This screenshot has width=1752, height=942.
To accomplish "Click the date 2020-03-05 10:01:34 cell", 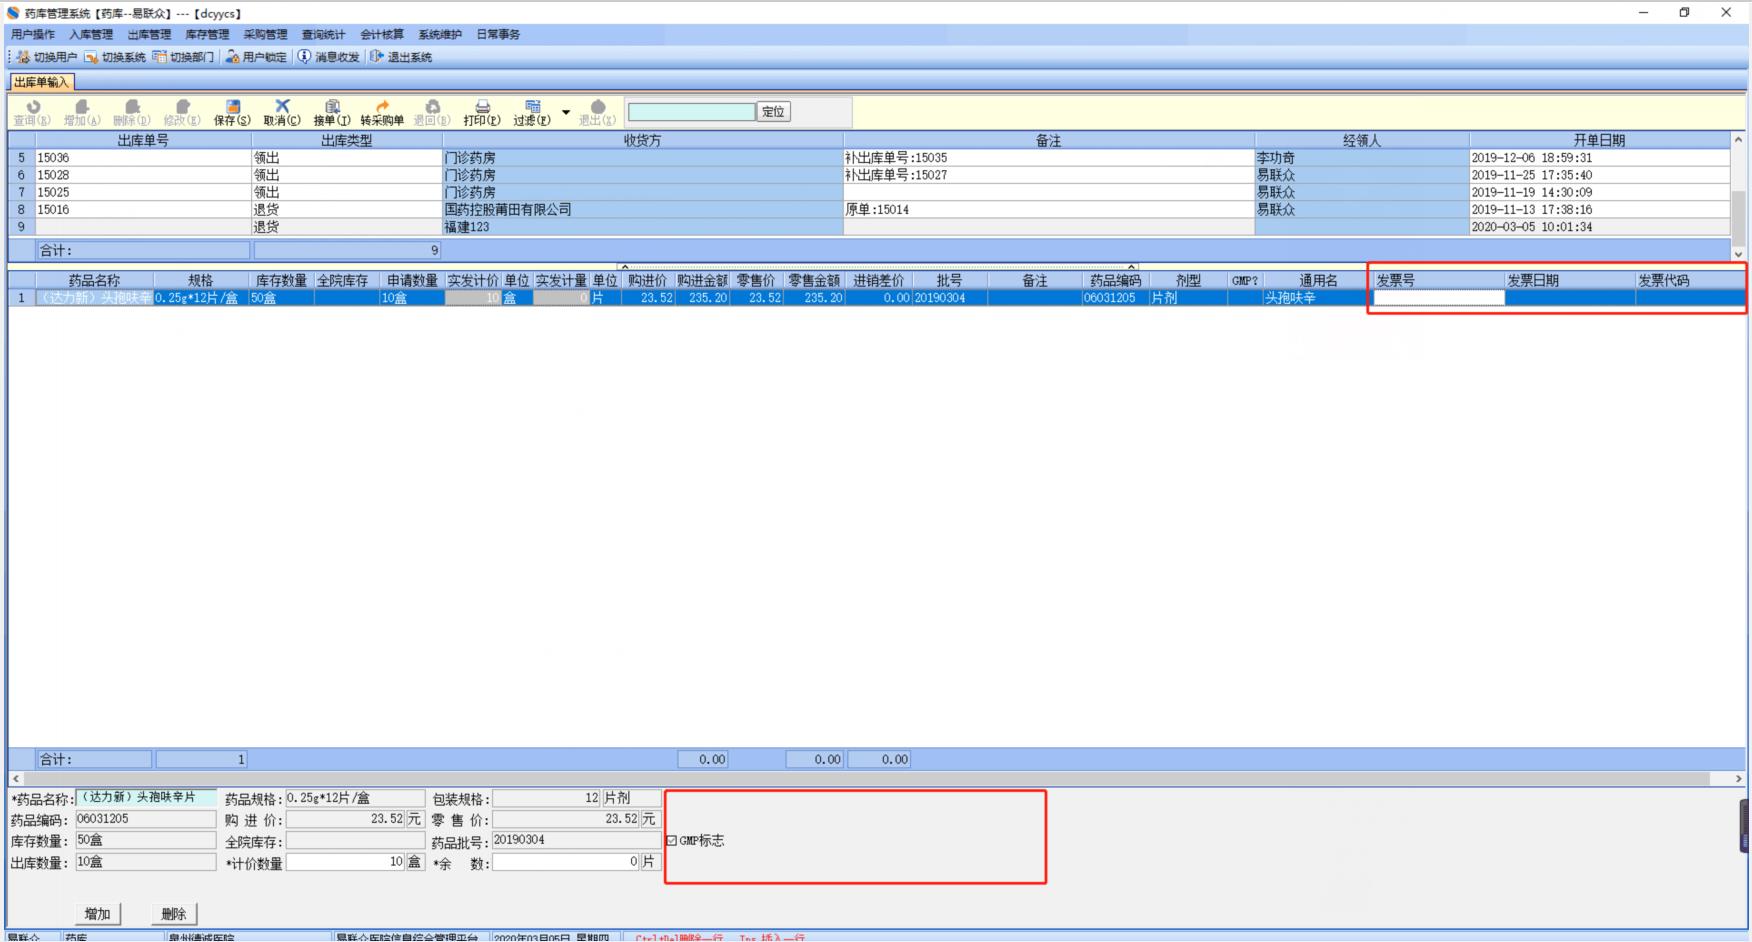I will [1600, 227].
